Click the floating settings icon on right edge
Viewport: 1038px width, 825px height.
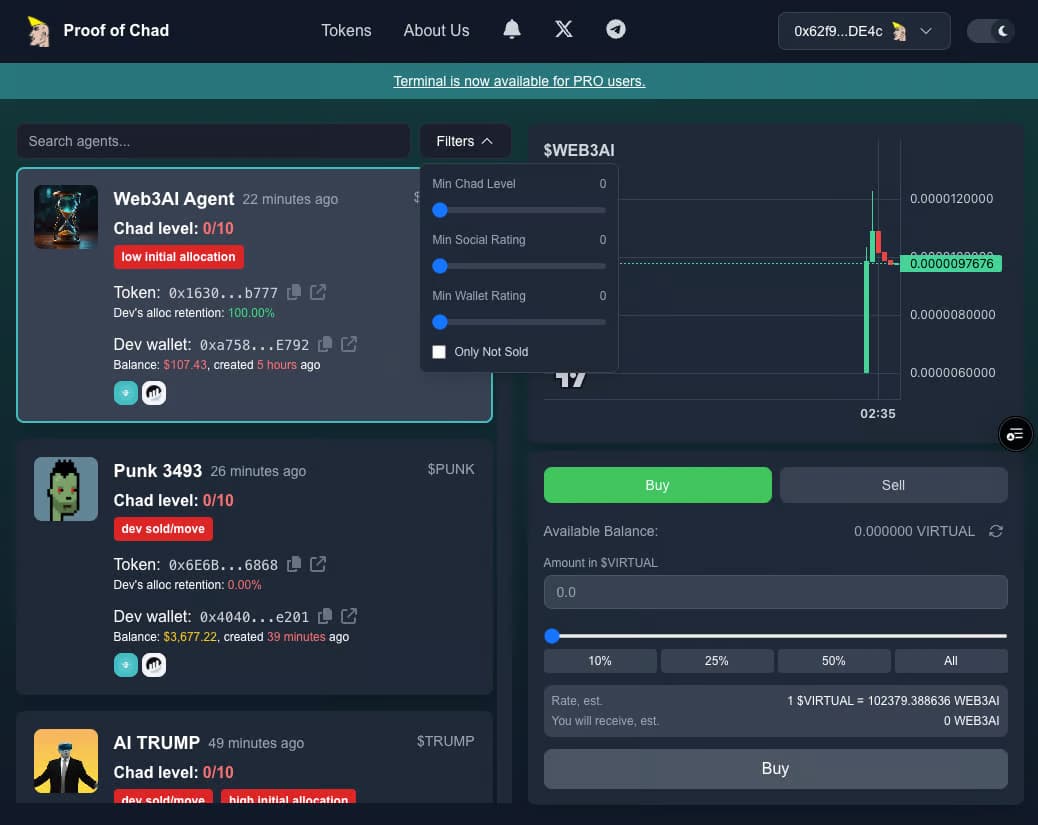1015,434
